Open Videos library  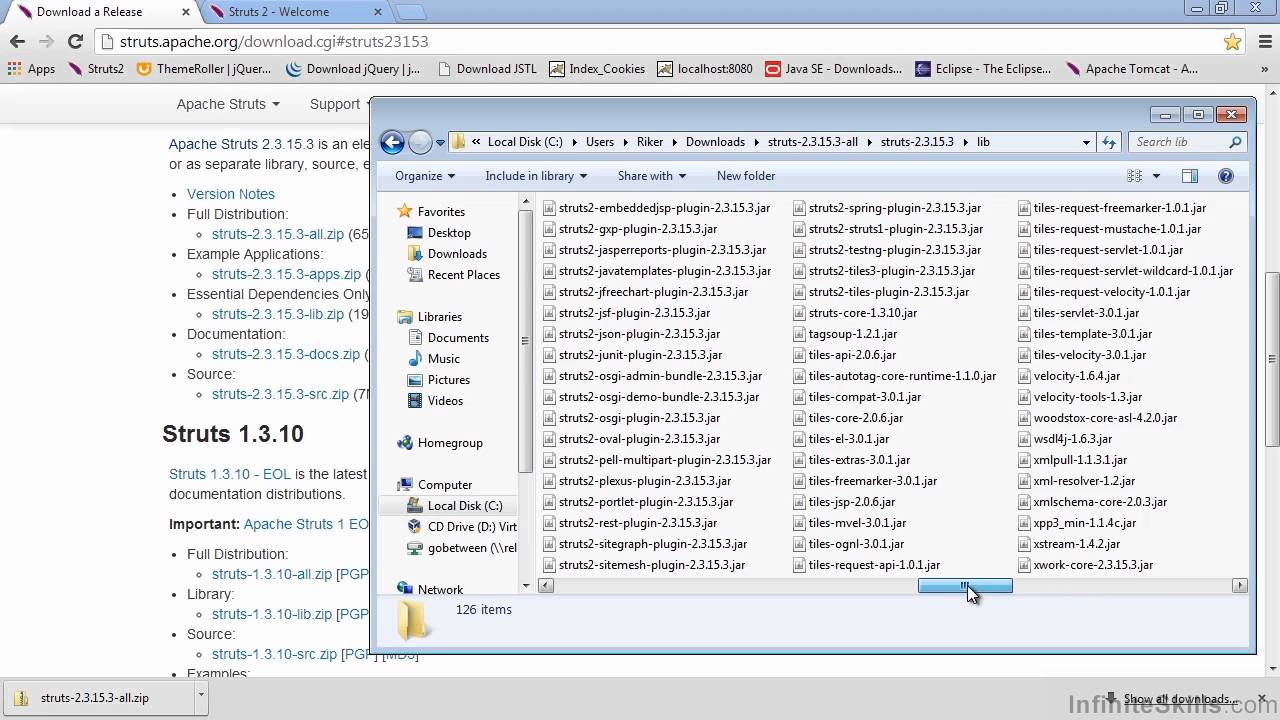point(437,401)
